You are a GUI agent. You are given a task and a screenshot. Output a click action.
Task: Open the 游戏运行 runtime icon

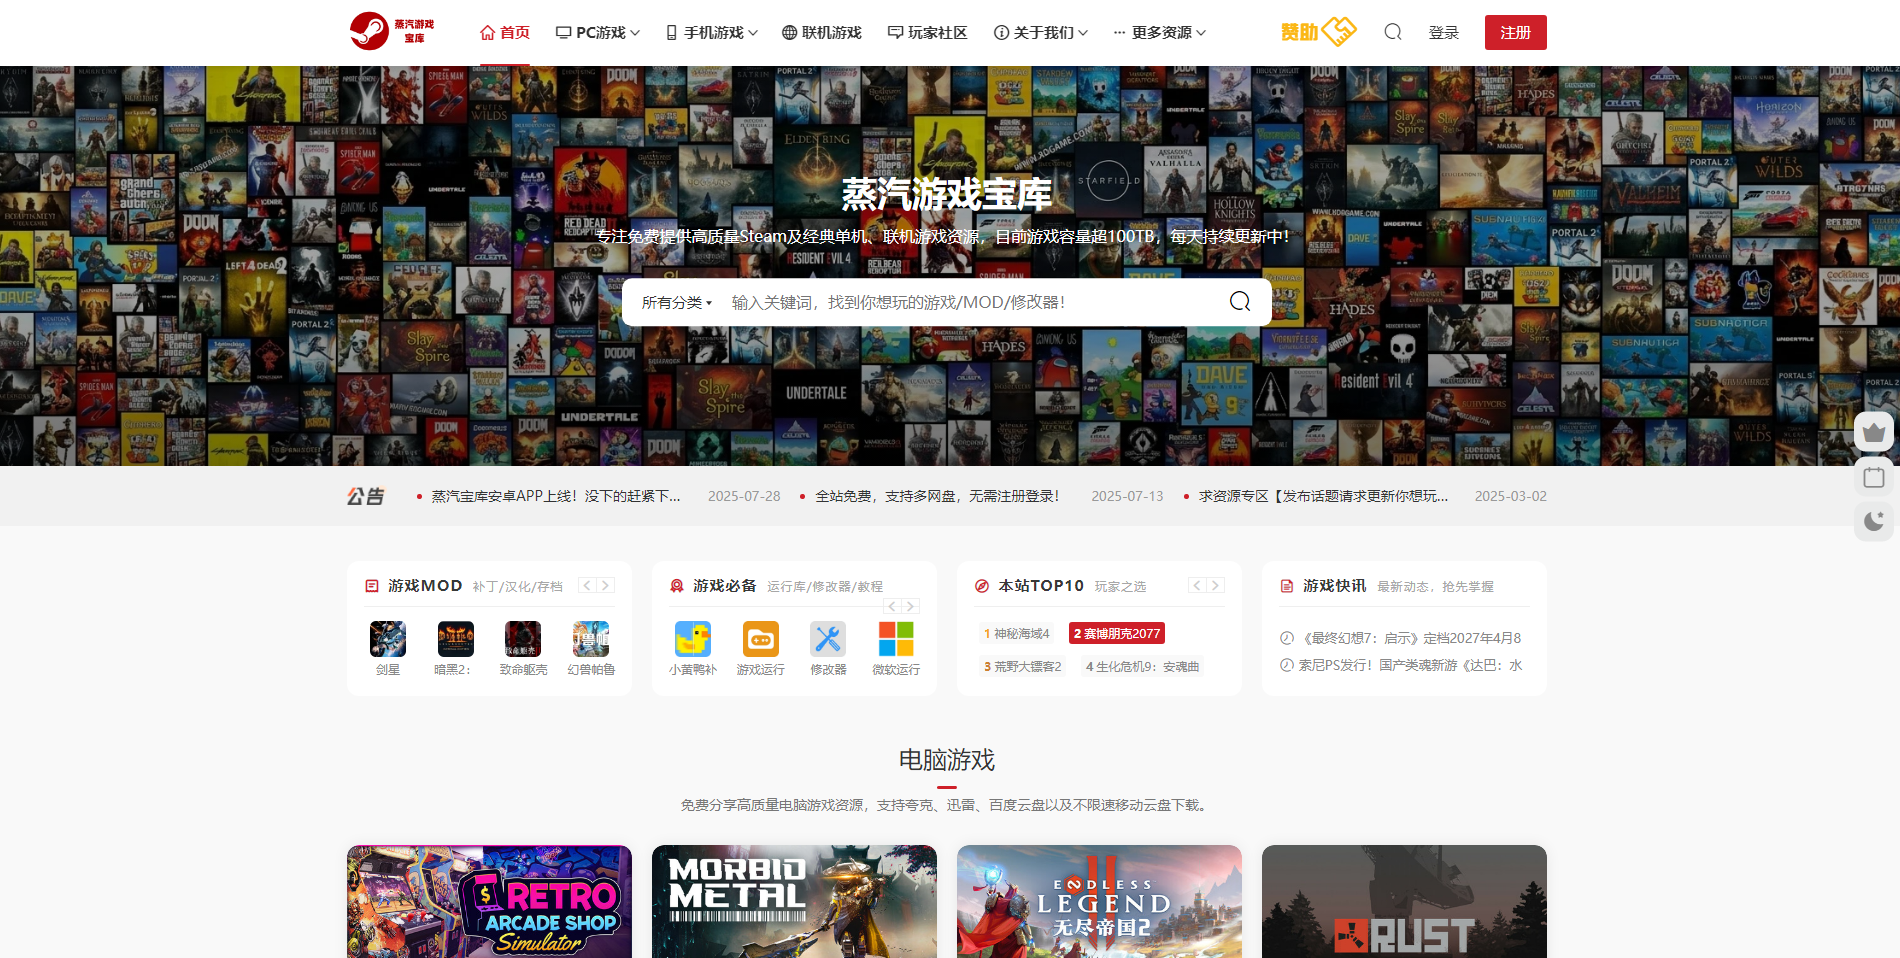pyautogui.click(x=761, y=639)
